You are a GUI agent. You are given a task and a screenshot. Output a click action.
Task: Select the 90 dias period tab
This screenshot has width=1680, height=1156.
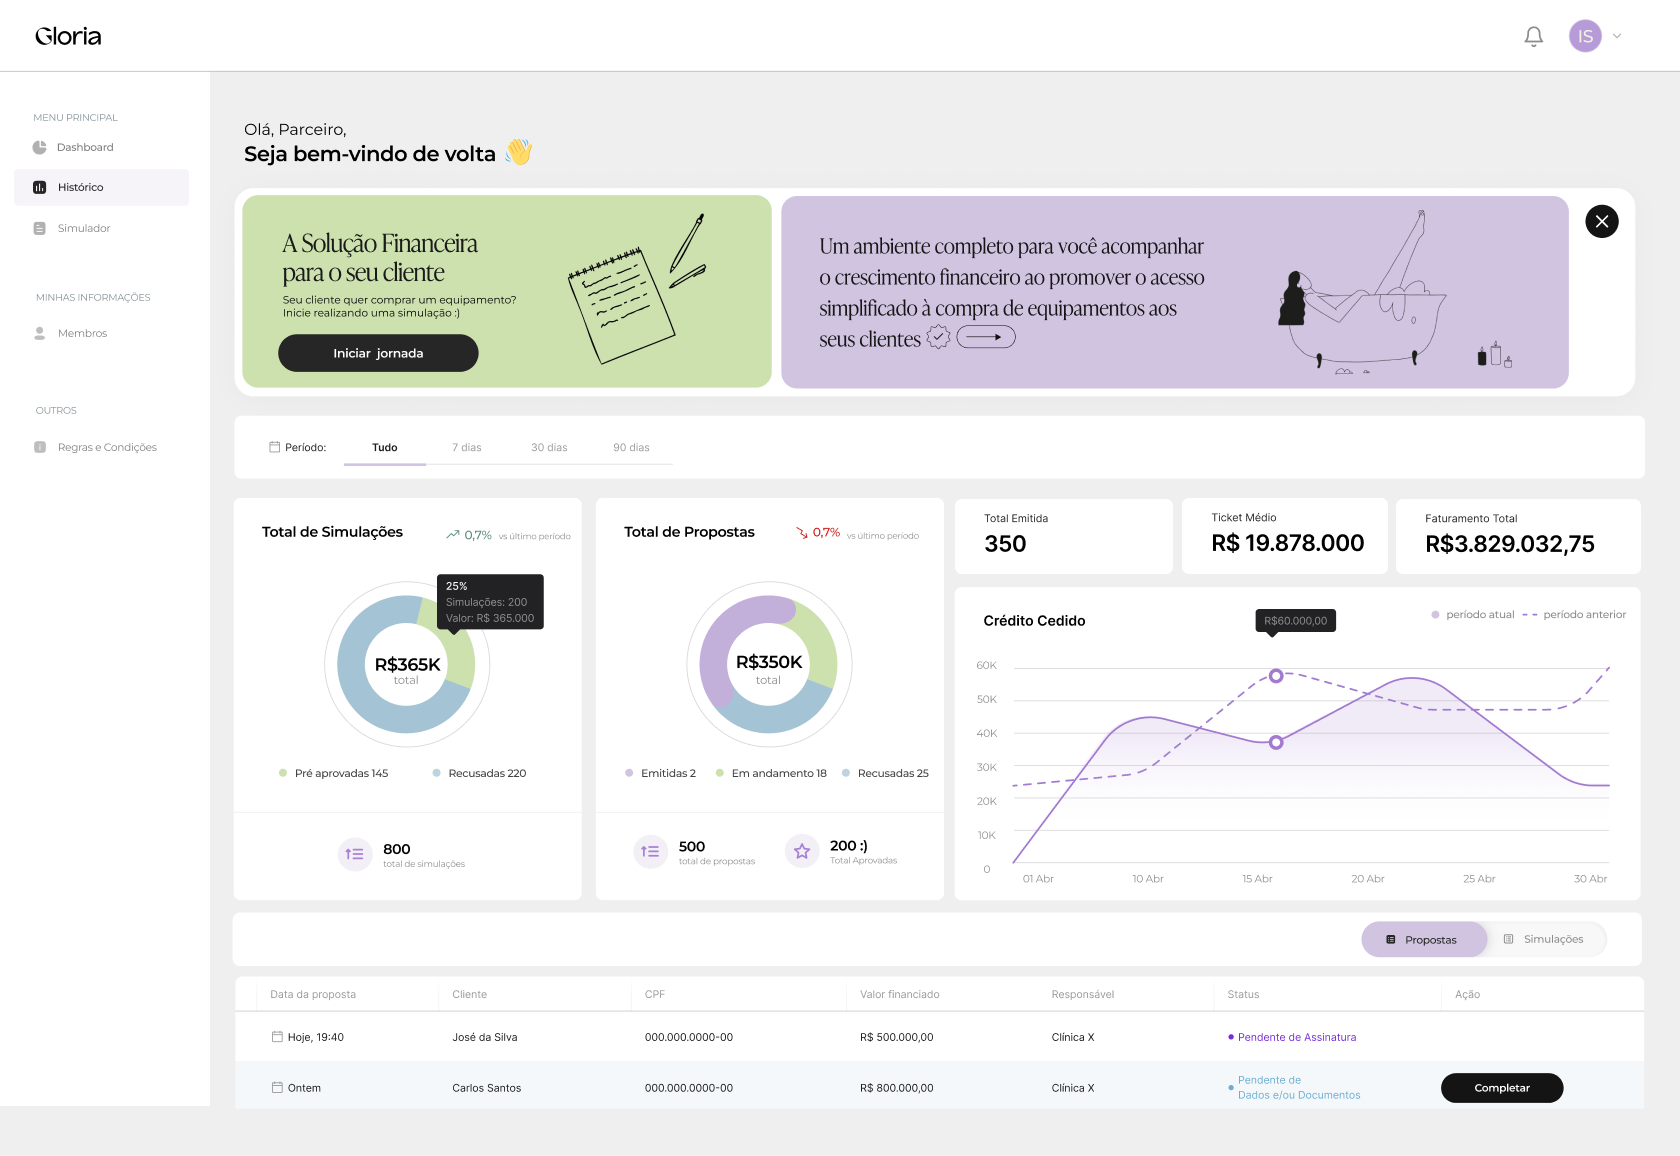[631, 447]
